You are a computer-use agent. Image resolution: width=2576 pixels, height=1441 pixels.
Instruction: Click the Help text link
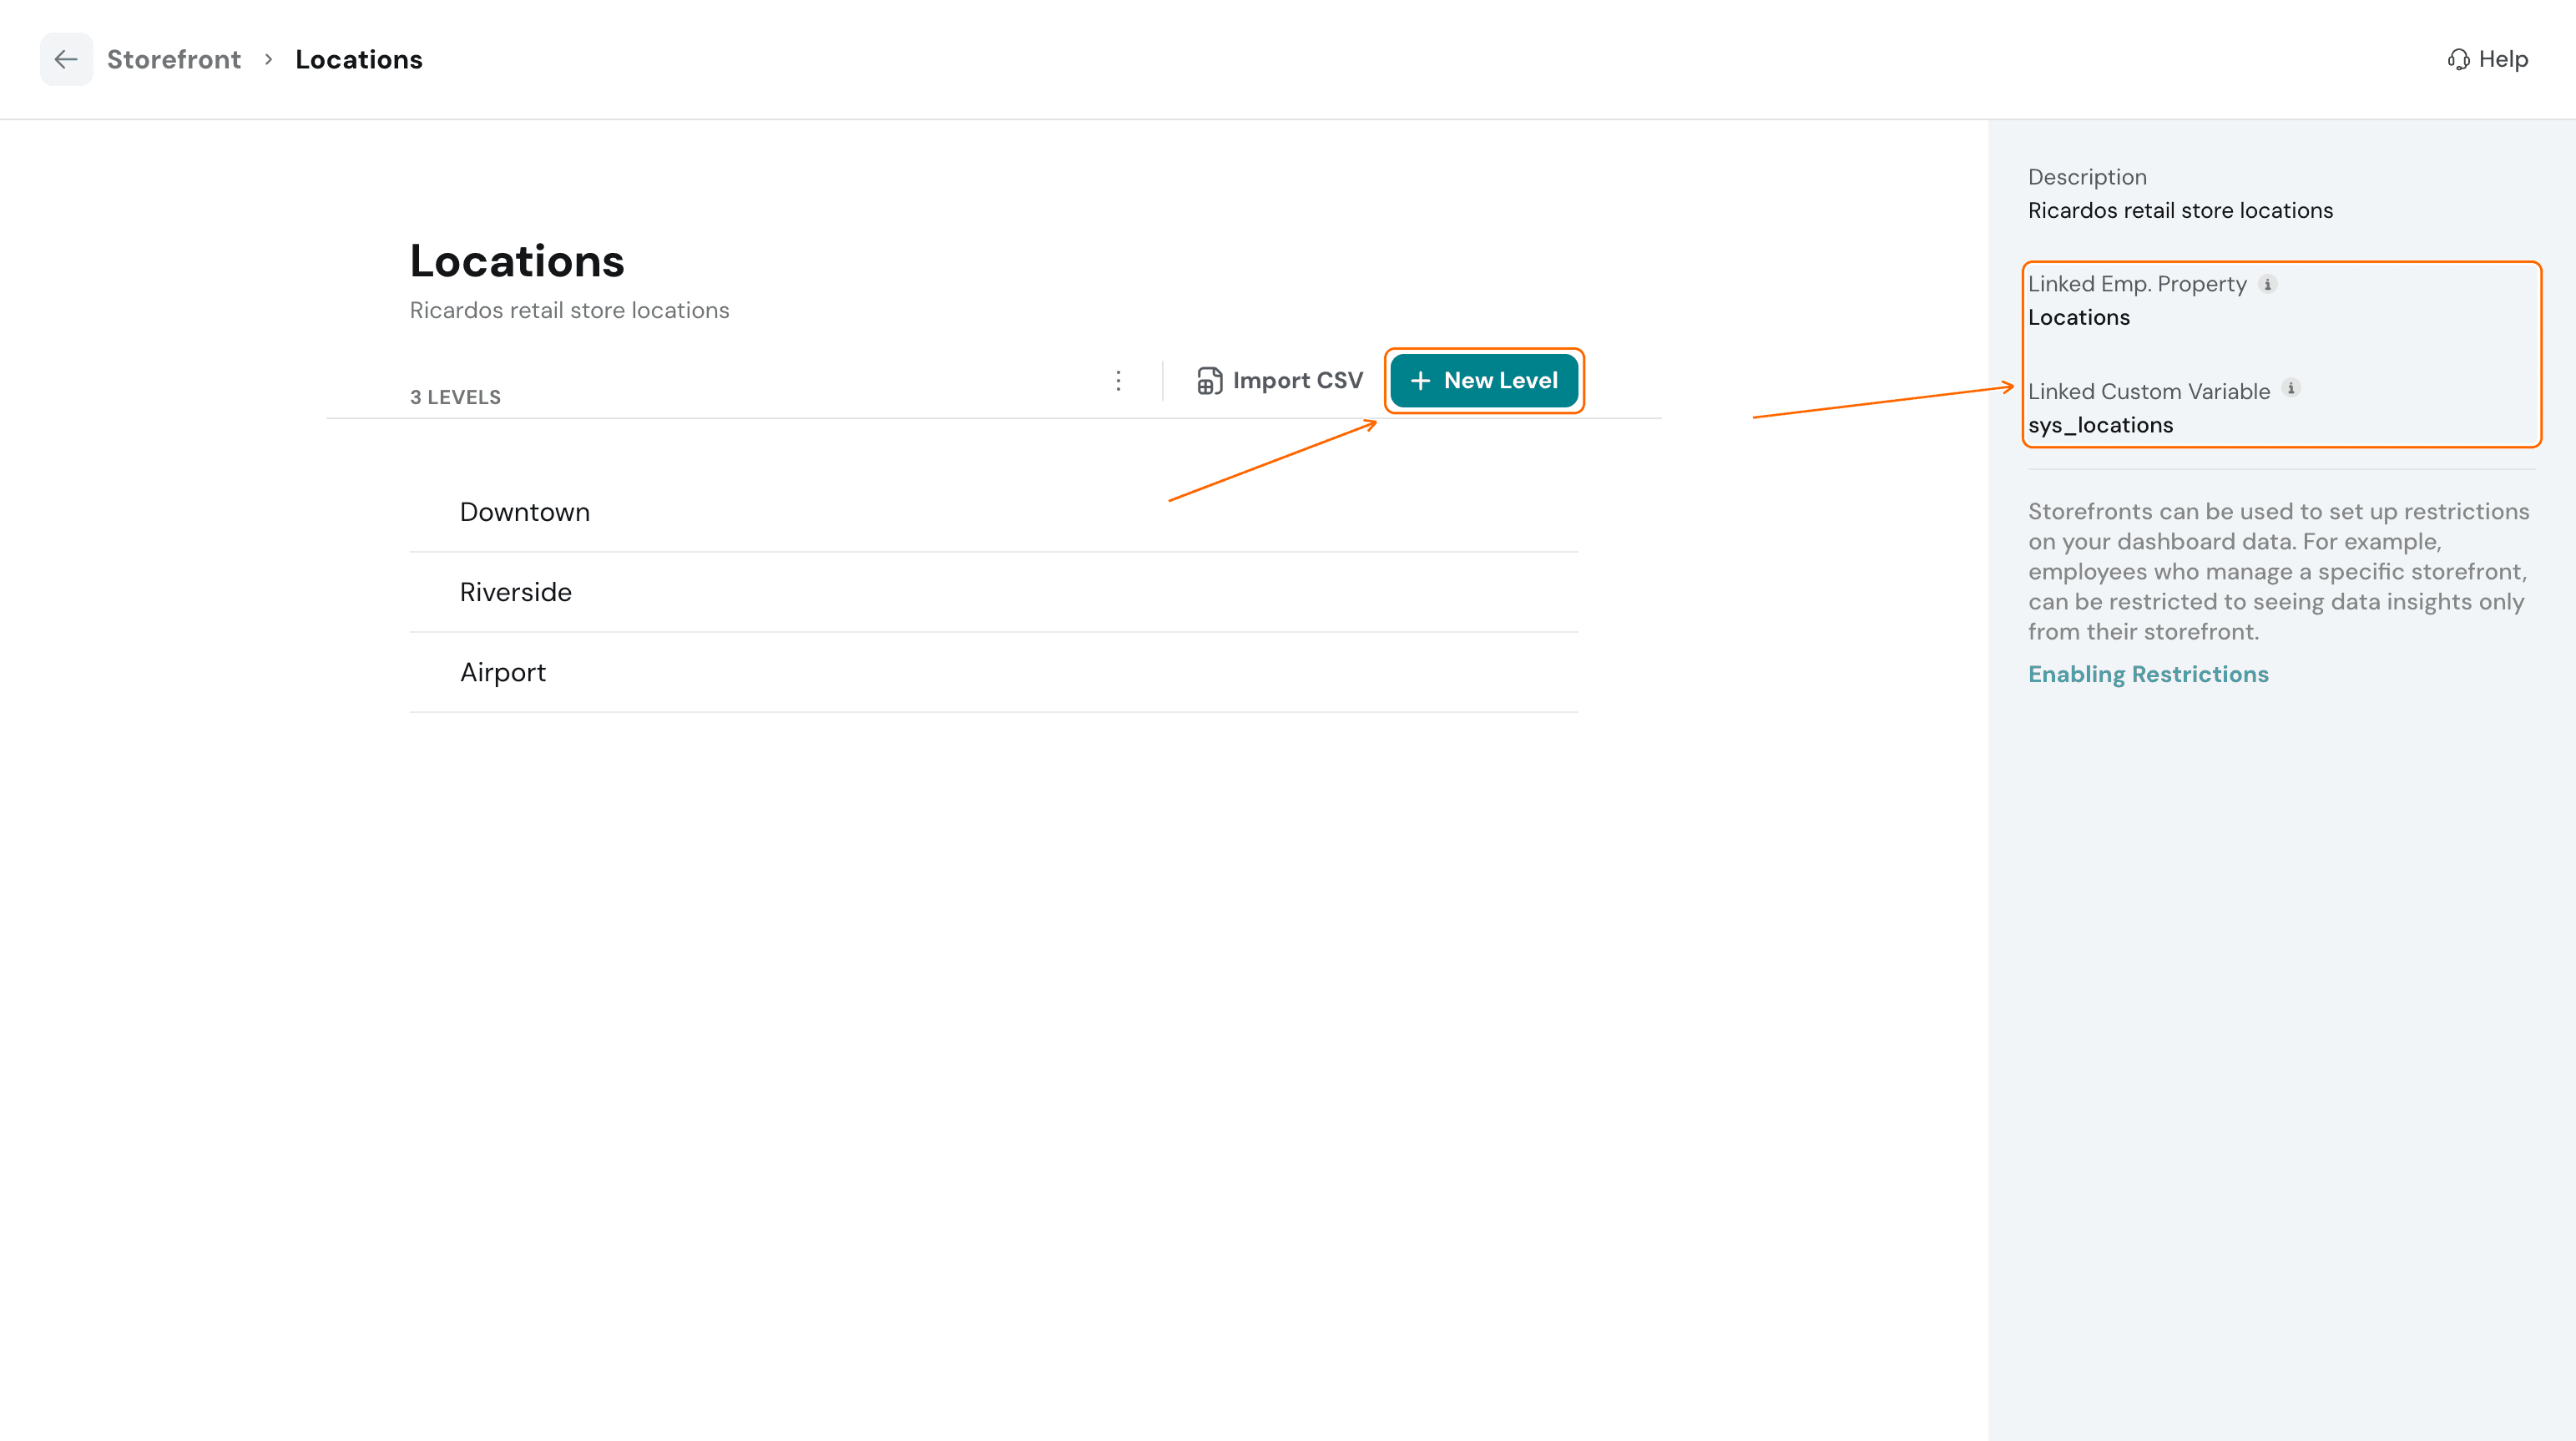point(2503,60)
